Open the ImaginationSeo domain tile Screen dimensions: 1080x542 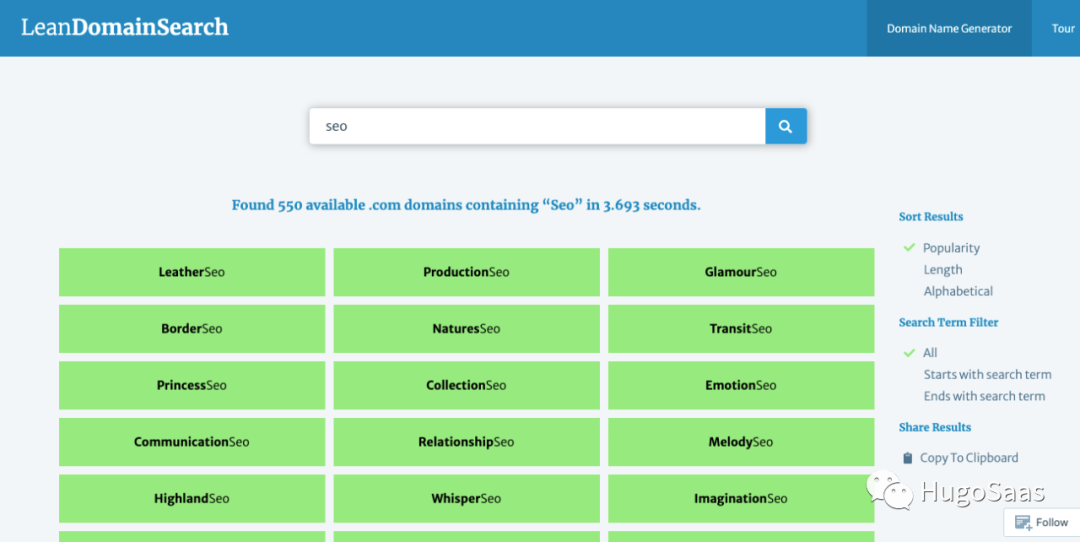pos(741,498)
